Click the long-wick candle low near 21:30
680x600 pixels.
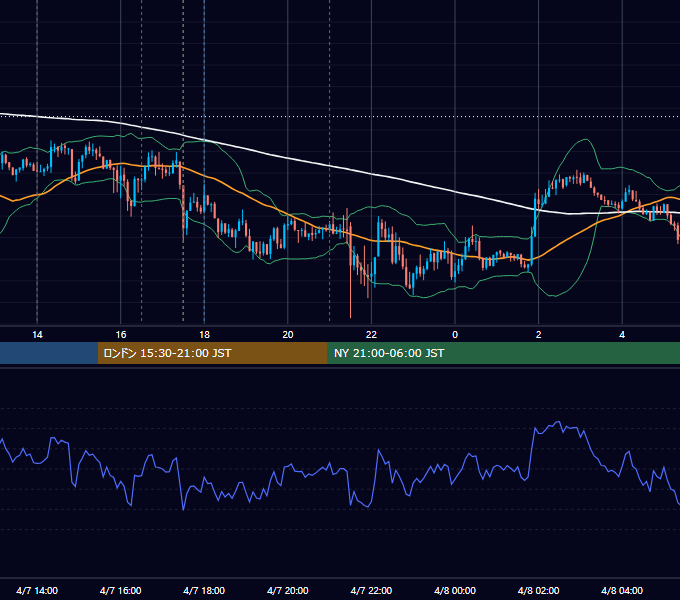click(x=350, y=316)
